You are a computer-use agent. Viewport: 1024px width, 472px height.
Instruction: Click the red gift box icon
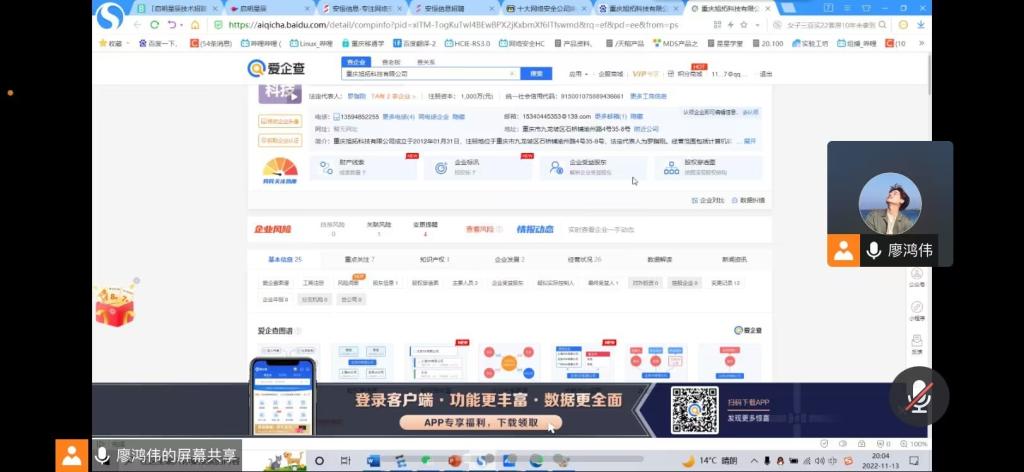pos(114,303)
